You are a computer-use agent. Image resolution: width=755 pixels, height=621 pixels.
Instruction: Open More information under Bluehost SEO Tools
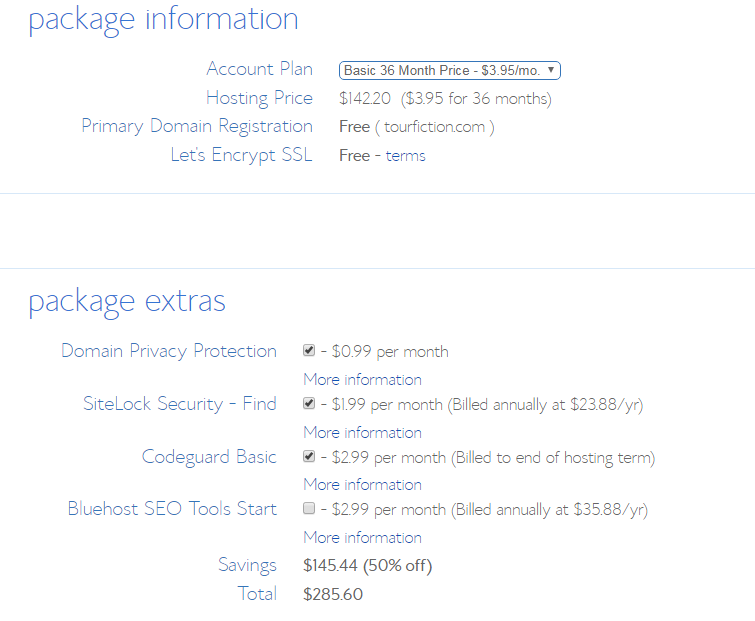pos(362,537)
